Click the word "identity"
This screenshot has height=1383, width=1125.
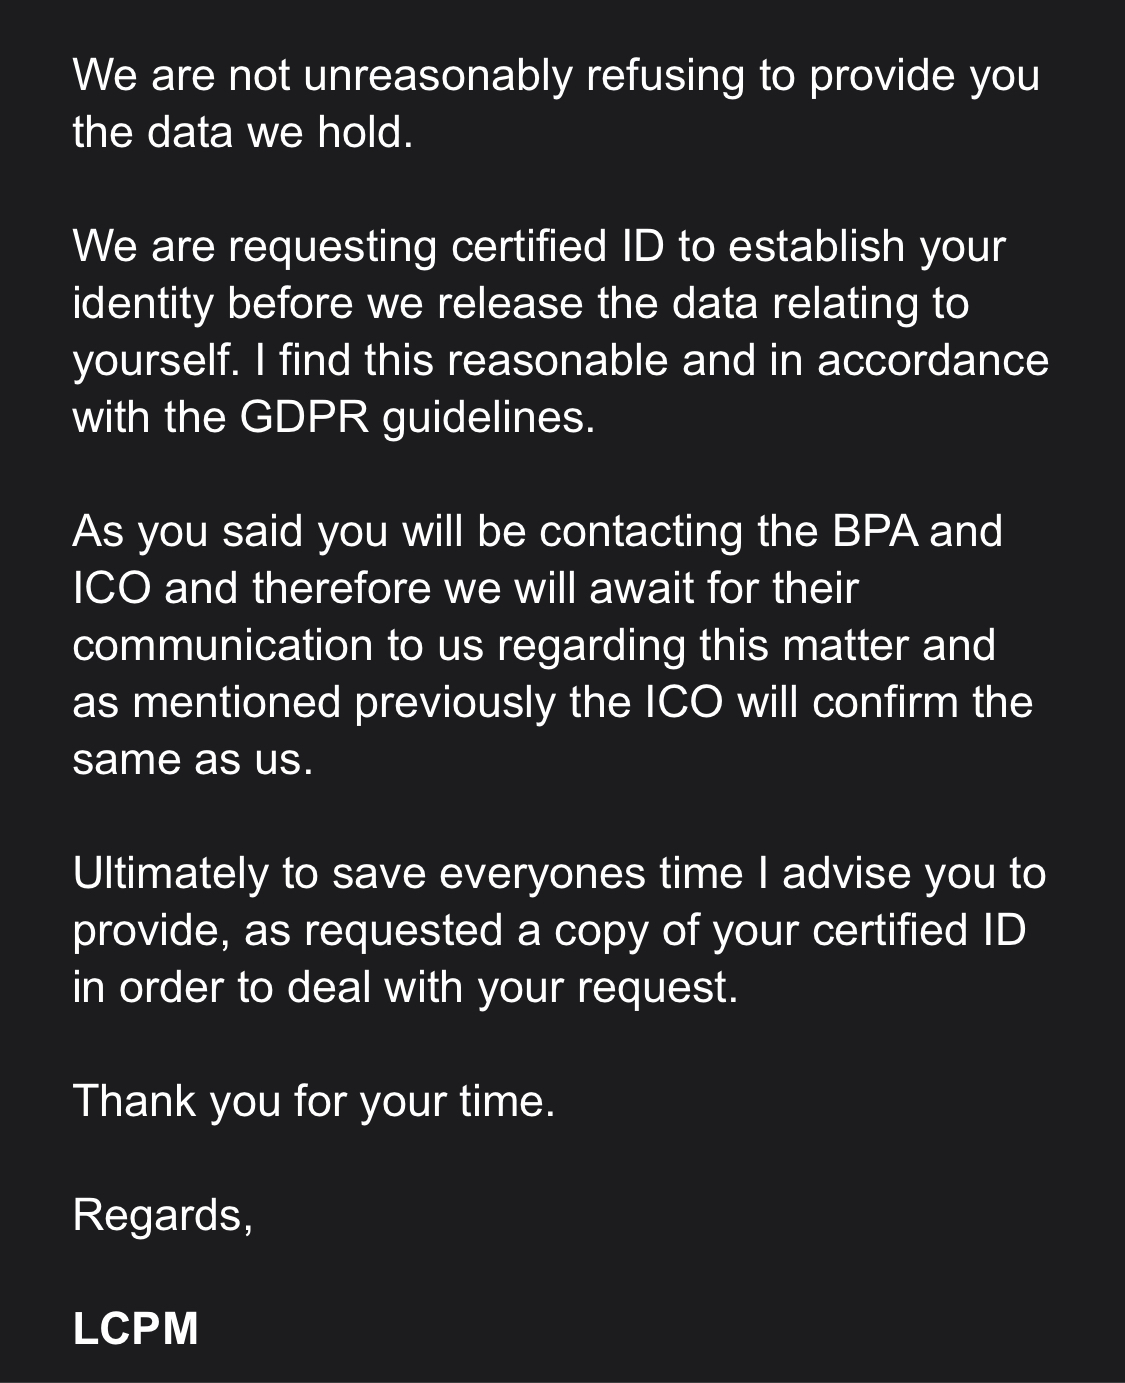pos(143,303)
